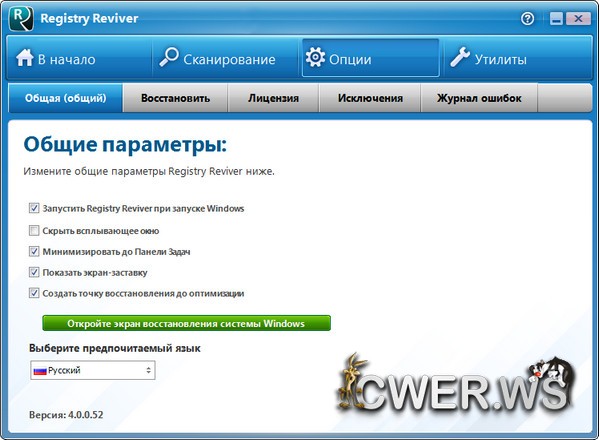Viewport: 599px width, 440px height.
Task: Switch to Общая (общий) tab
Action: (65, 98)
